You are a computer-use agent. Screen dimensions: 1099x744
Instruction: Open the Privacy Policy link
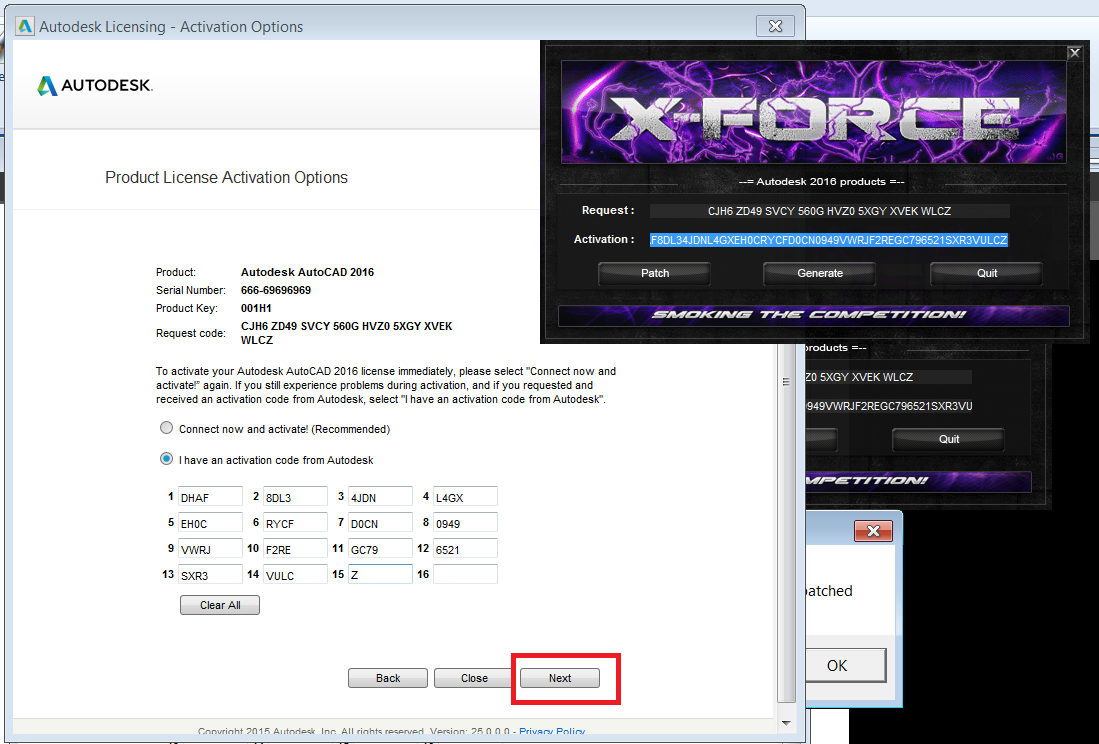[551, 731]
